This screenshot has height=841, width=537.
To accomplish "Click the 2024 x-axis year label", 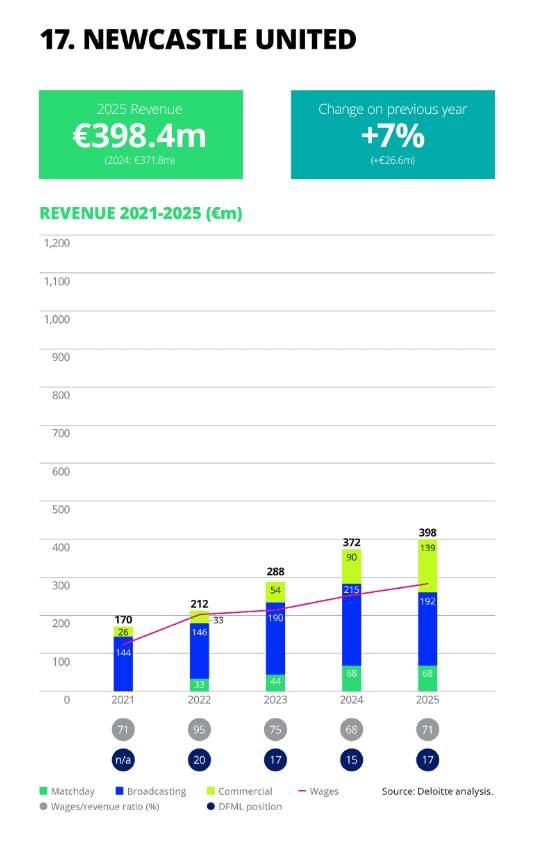I will [351, 699].
